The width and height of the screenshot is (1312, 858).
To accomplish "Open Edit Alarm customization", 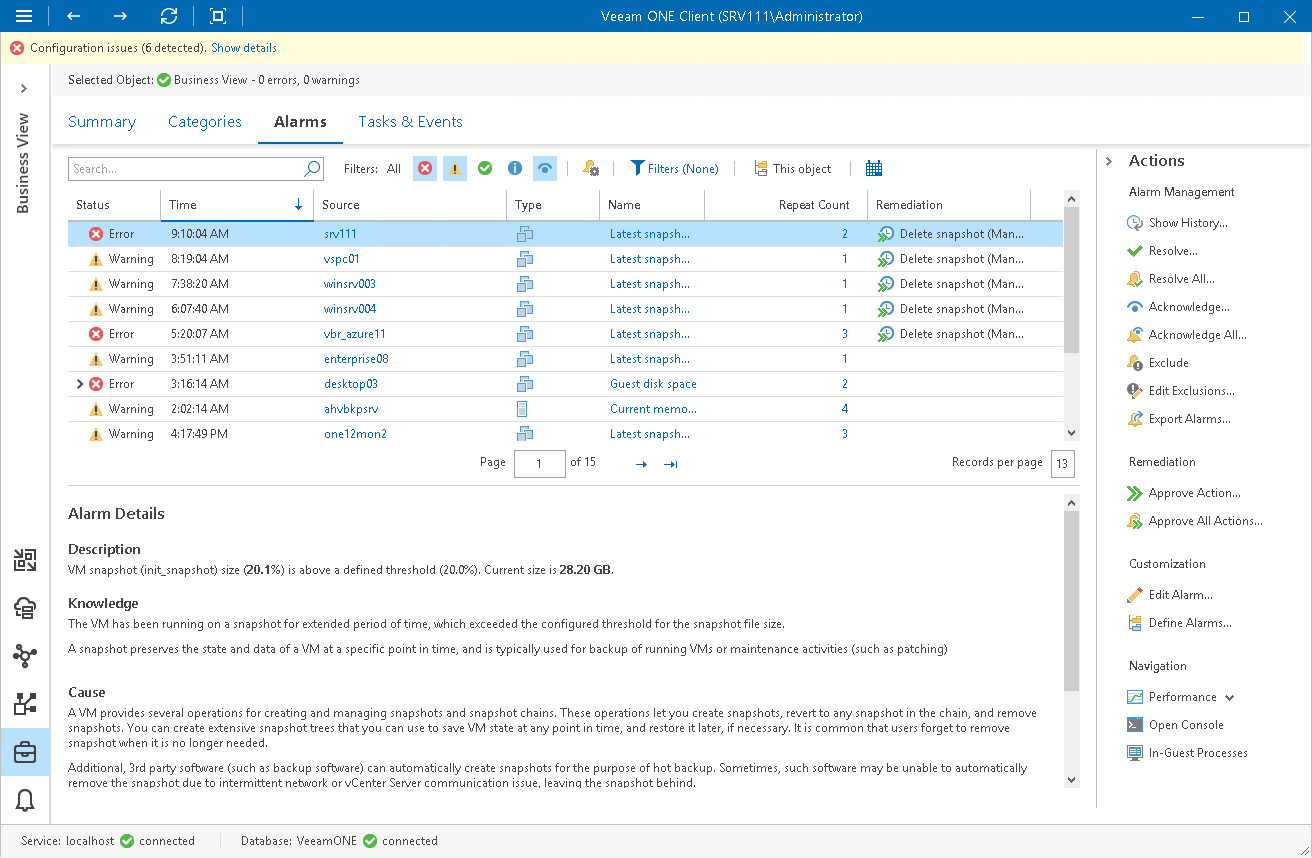I will pyautogui.click(x=1170, y=595).
